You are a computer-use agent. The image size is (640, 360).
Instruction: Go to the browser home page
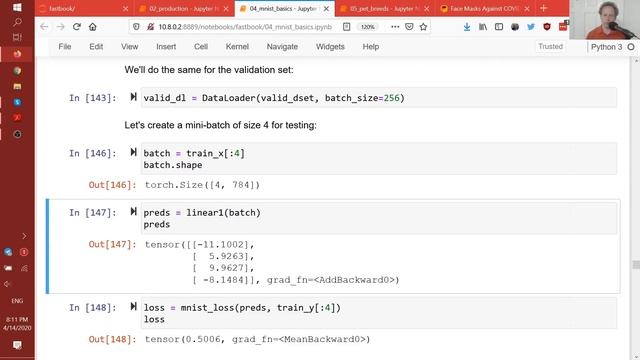click(x=93, y=27)
